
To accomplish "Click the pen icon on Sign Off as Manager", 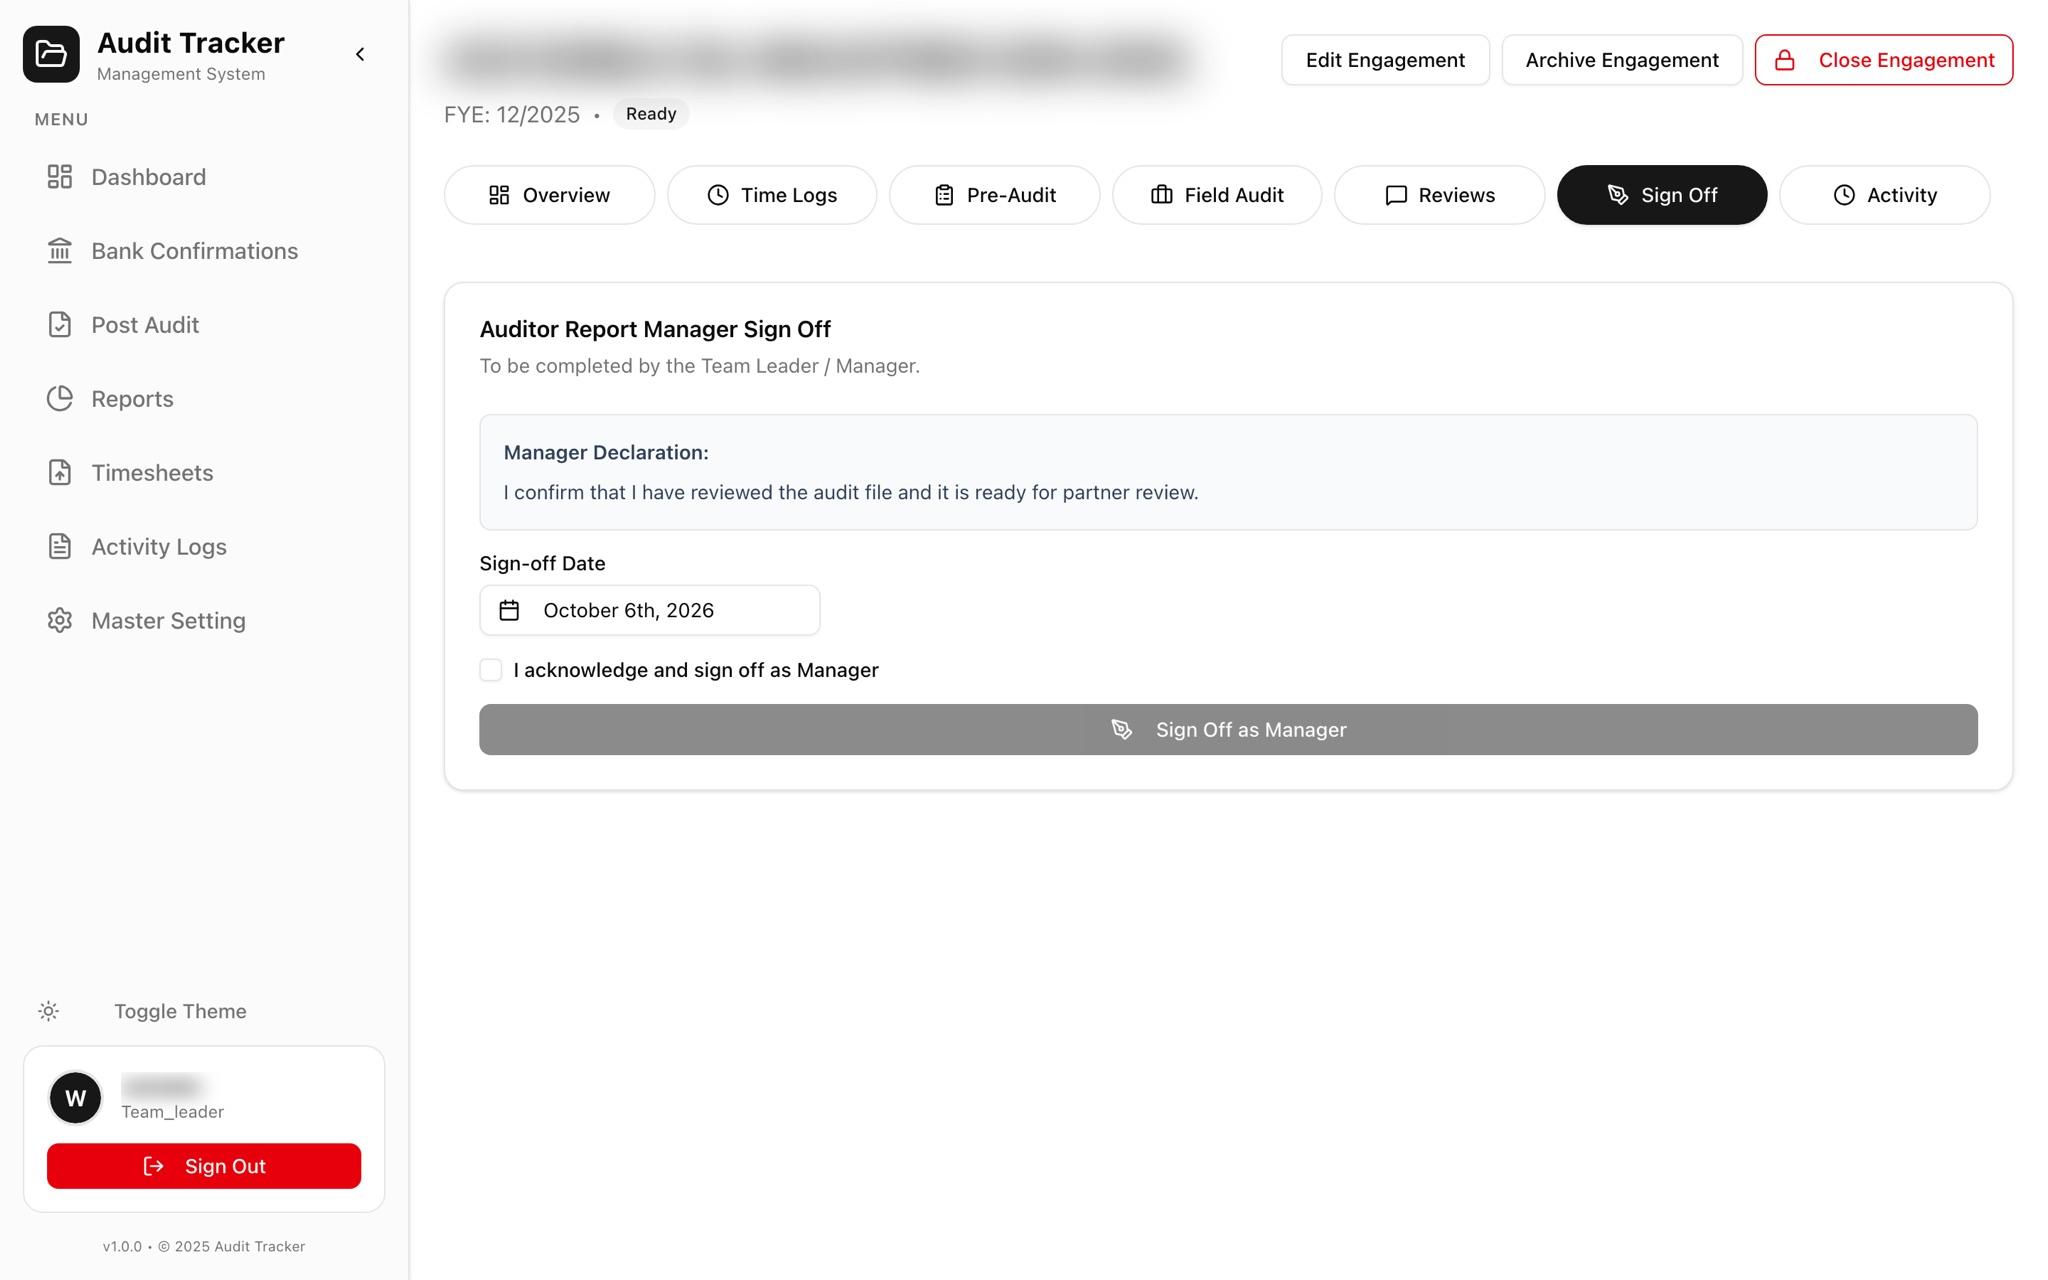I will (1122, 730).
